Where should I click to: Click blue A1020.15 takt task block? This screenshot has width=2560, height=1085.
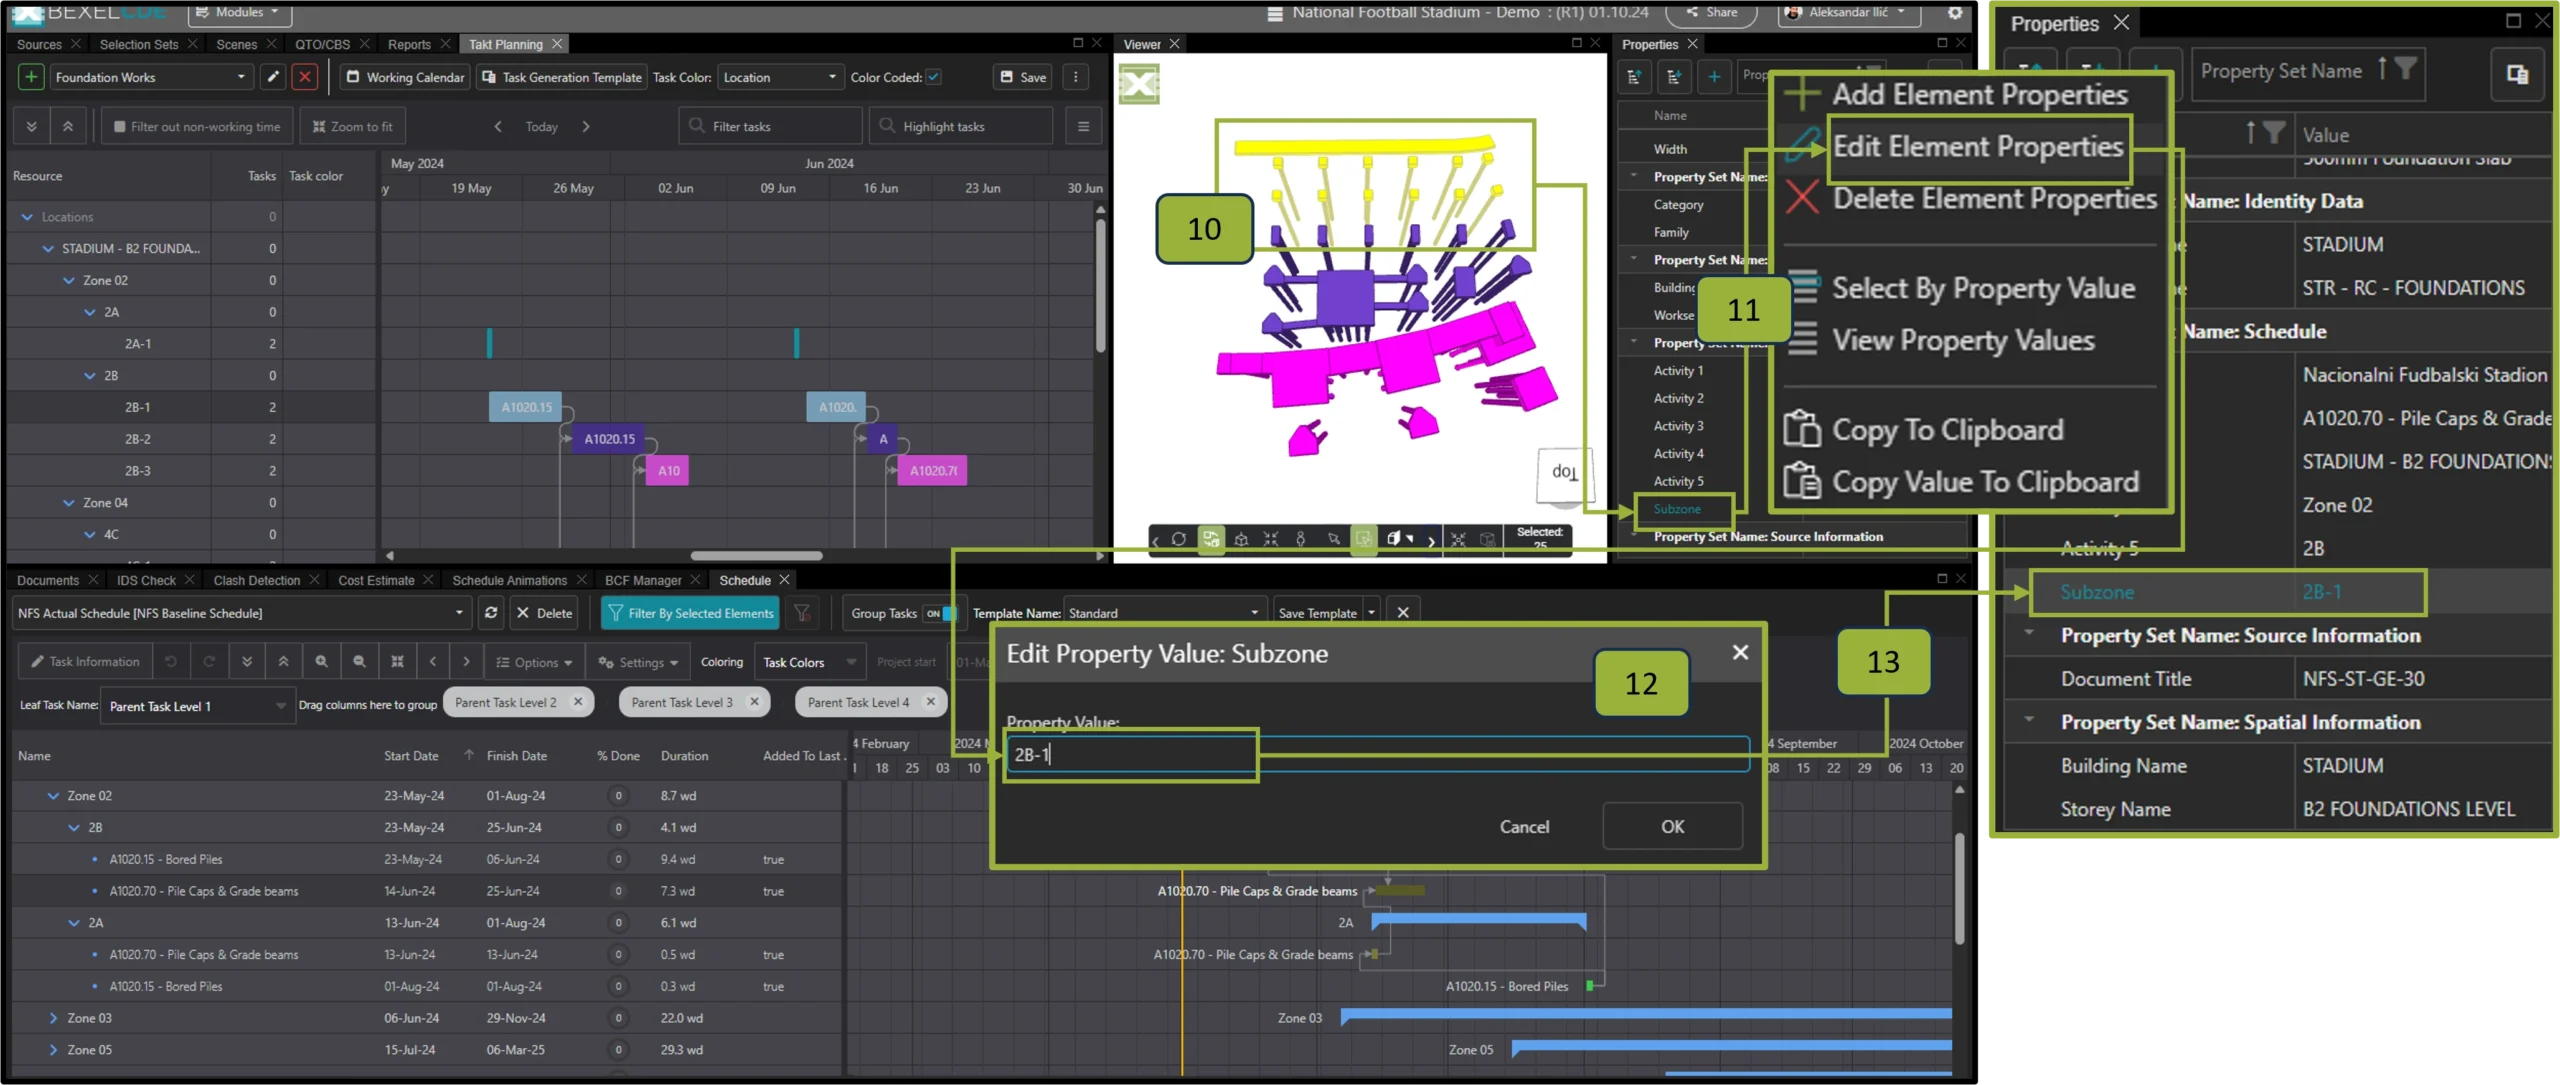(x=526, y=407)
